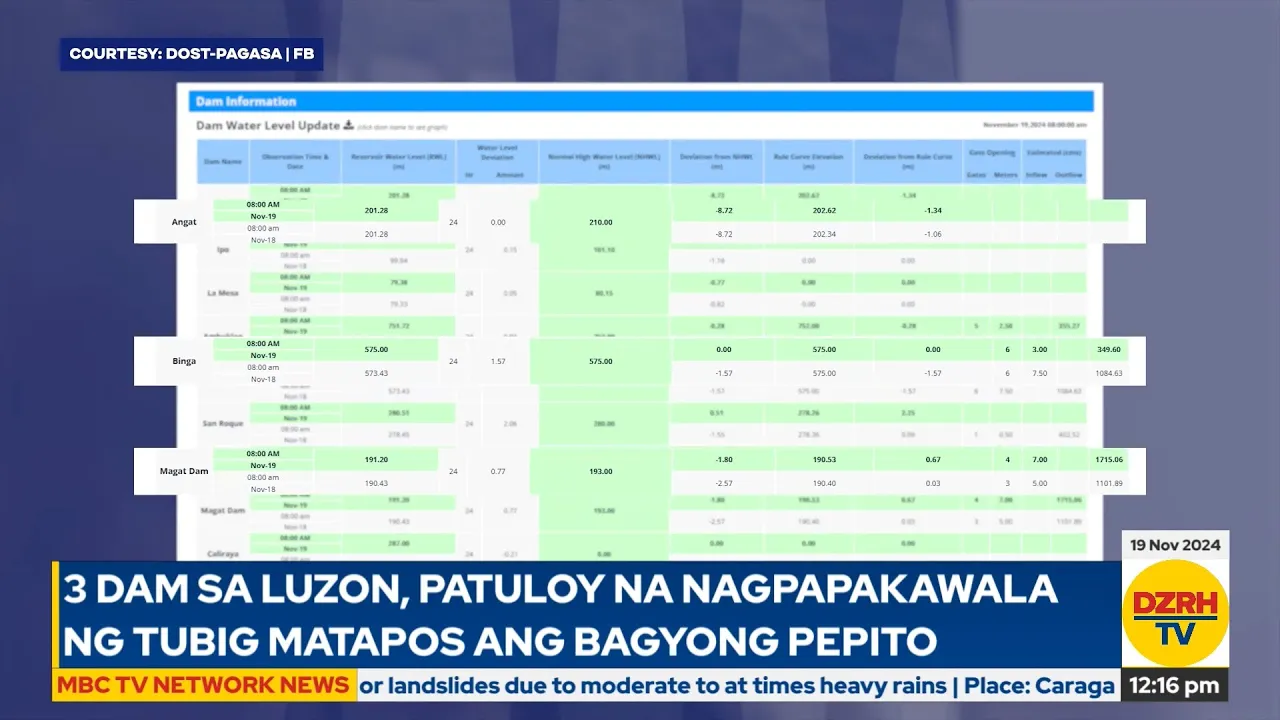This screenshot has height=720, width=1280.
Task: Open the Angat dam name link
Action: tap(183, 222)
